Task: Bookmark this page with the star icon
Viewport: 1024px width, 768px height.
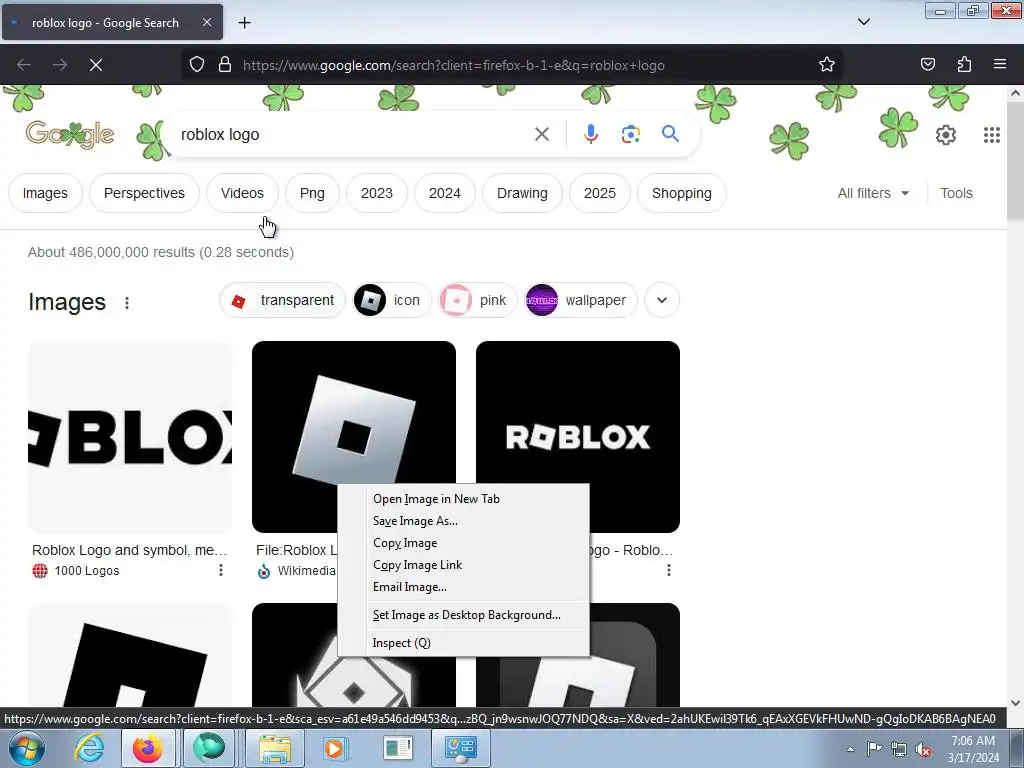Action: pyautogui.click(x=827, y=65)
